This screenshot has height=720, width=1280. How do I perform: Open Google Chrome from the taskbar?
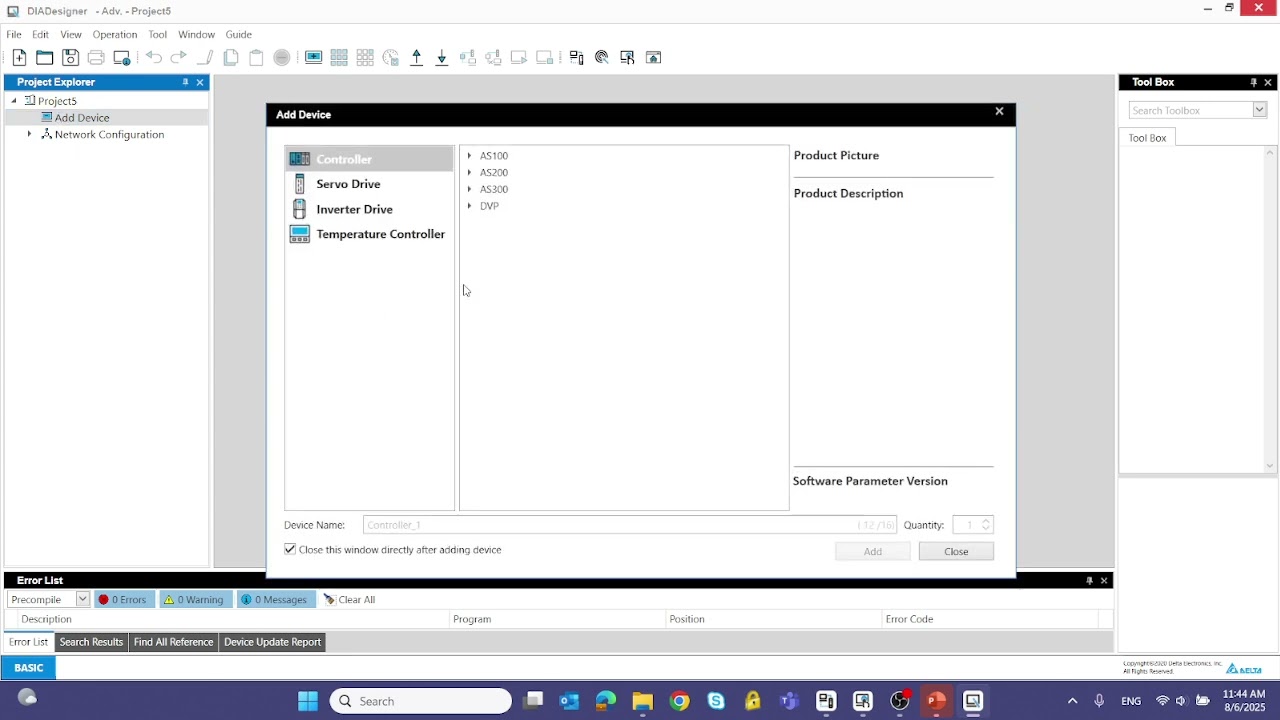click(x=680, y=701)
